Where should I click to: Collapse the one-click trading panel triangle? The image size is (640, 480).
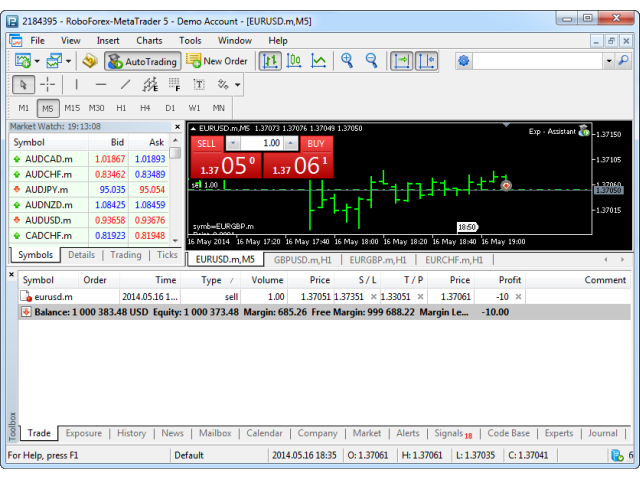tap(193, 128)
